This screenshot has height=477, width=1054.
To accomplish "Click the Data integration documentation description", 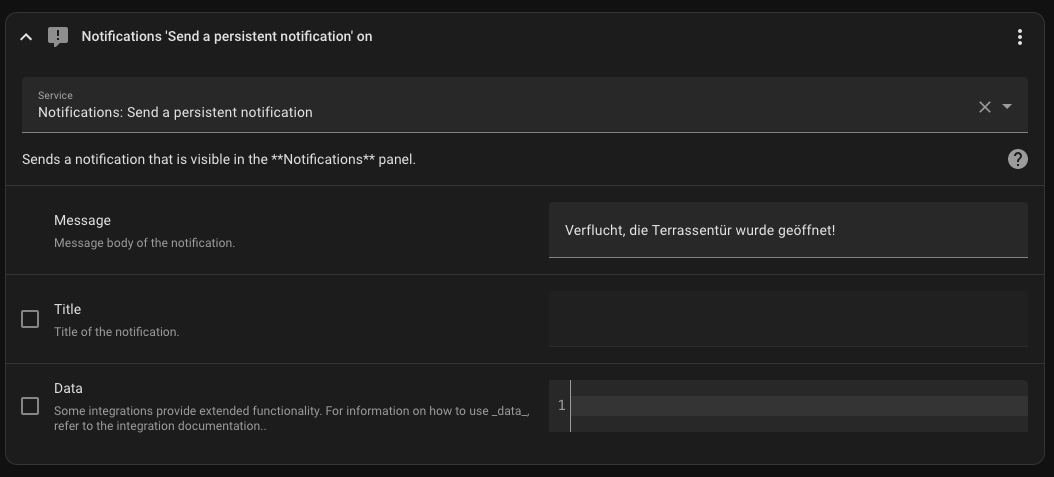I will [x=290, y=417].
